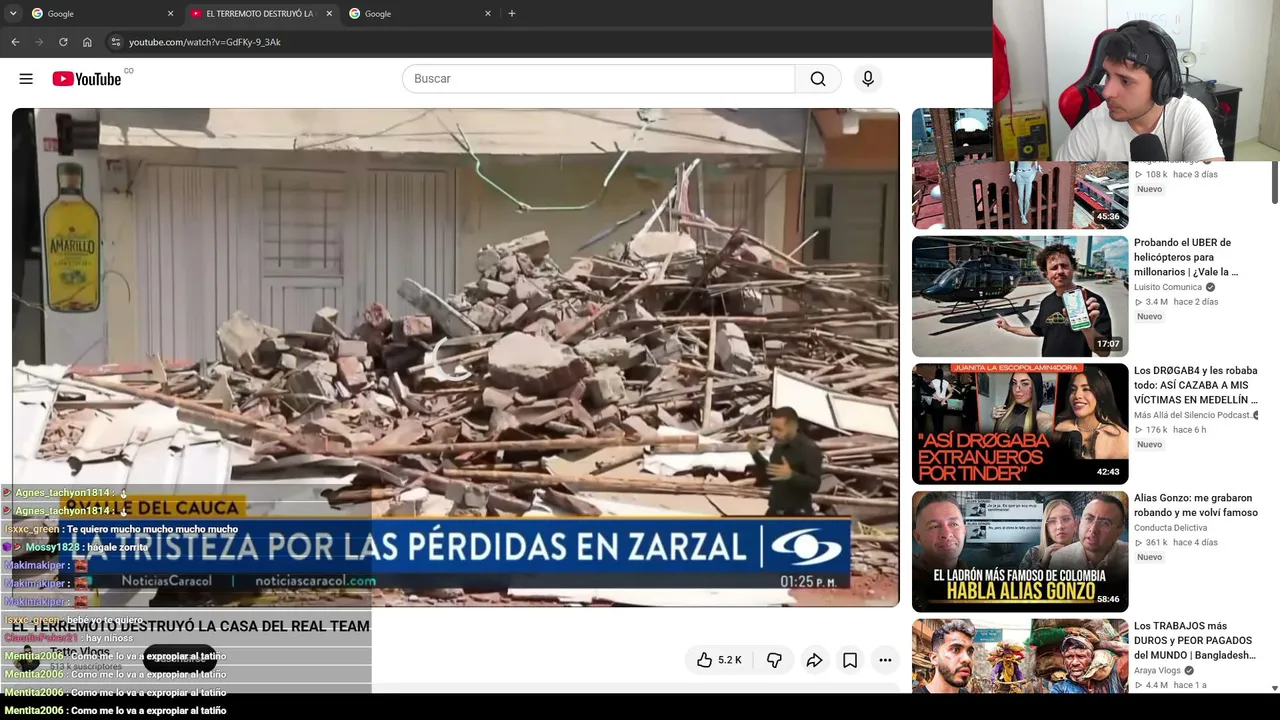Image resolution: width=1280 pixels, height=720 pixels.
Task: Click the Nuevo badge under Conducta Delictiva video
Action: tap(1150, 557)
